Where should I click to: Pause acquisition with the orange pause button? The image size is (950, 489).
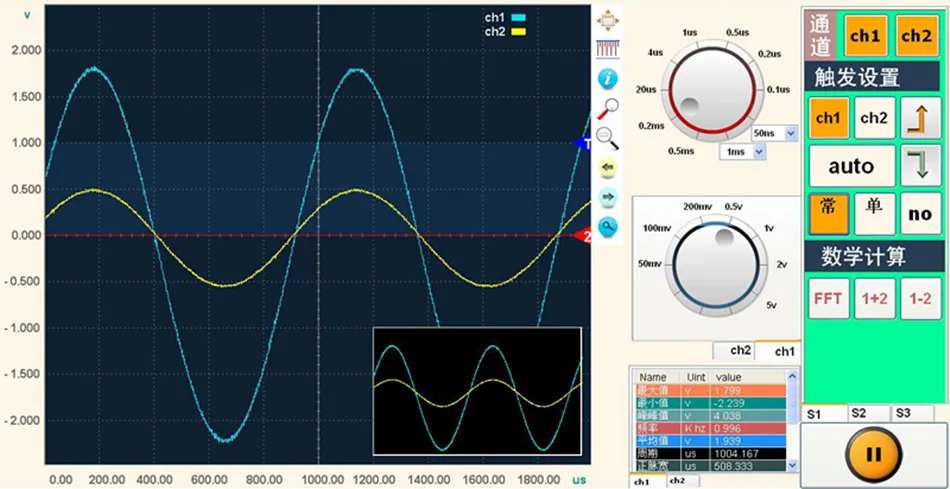874,454
